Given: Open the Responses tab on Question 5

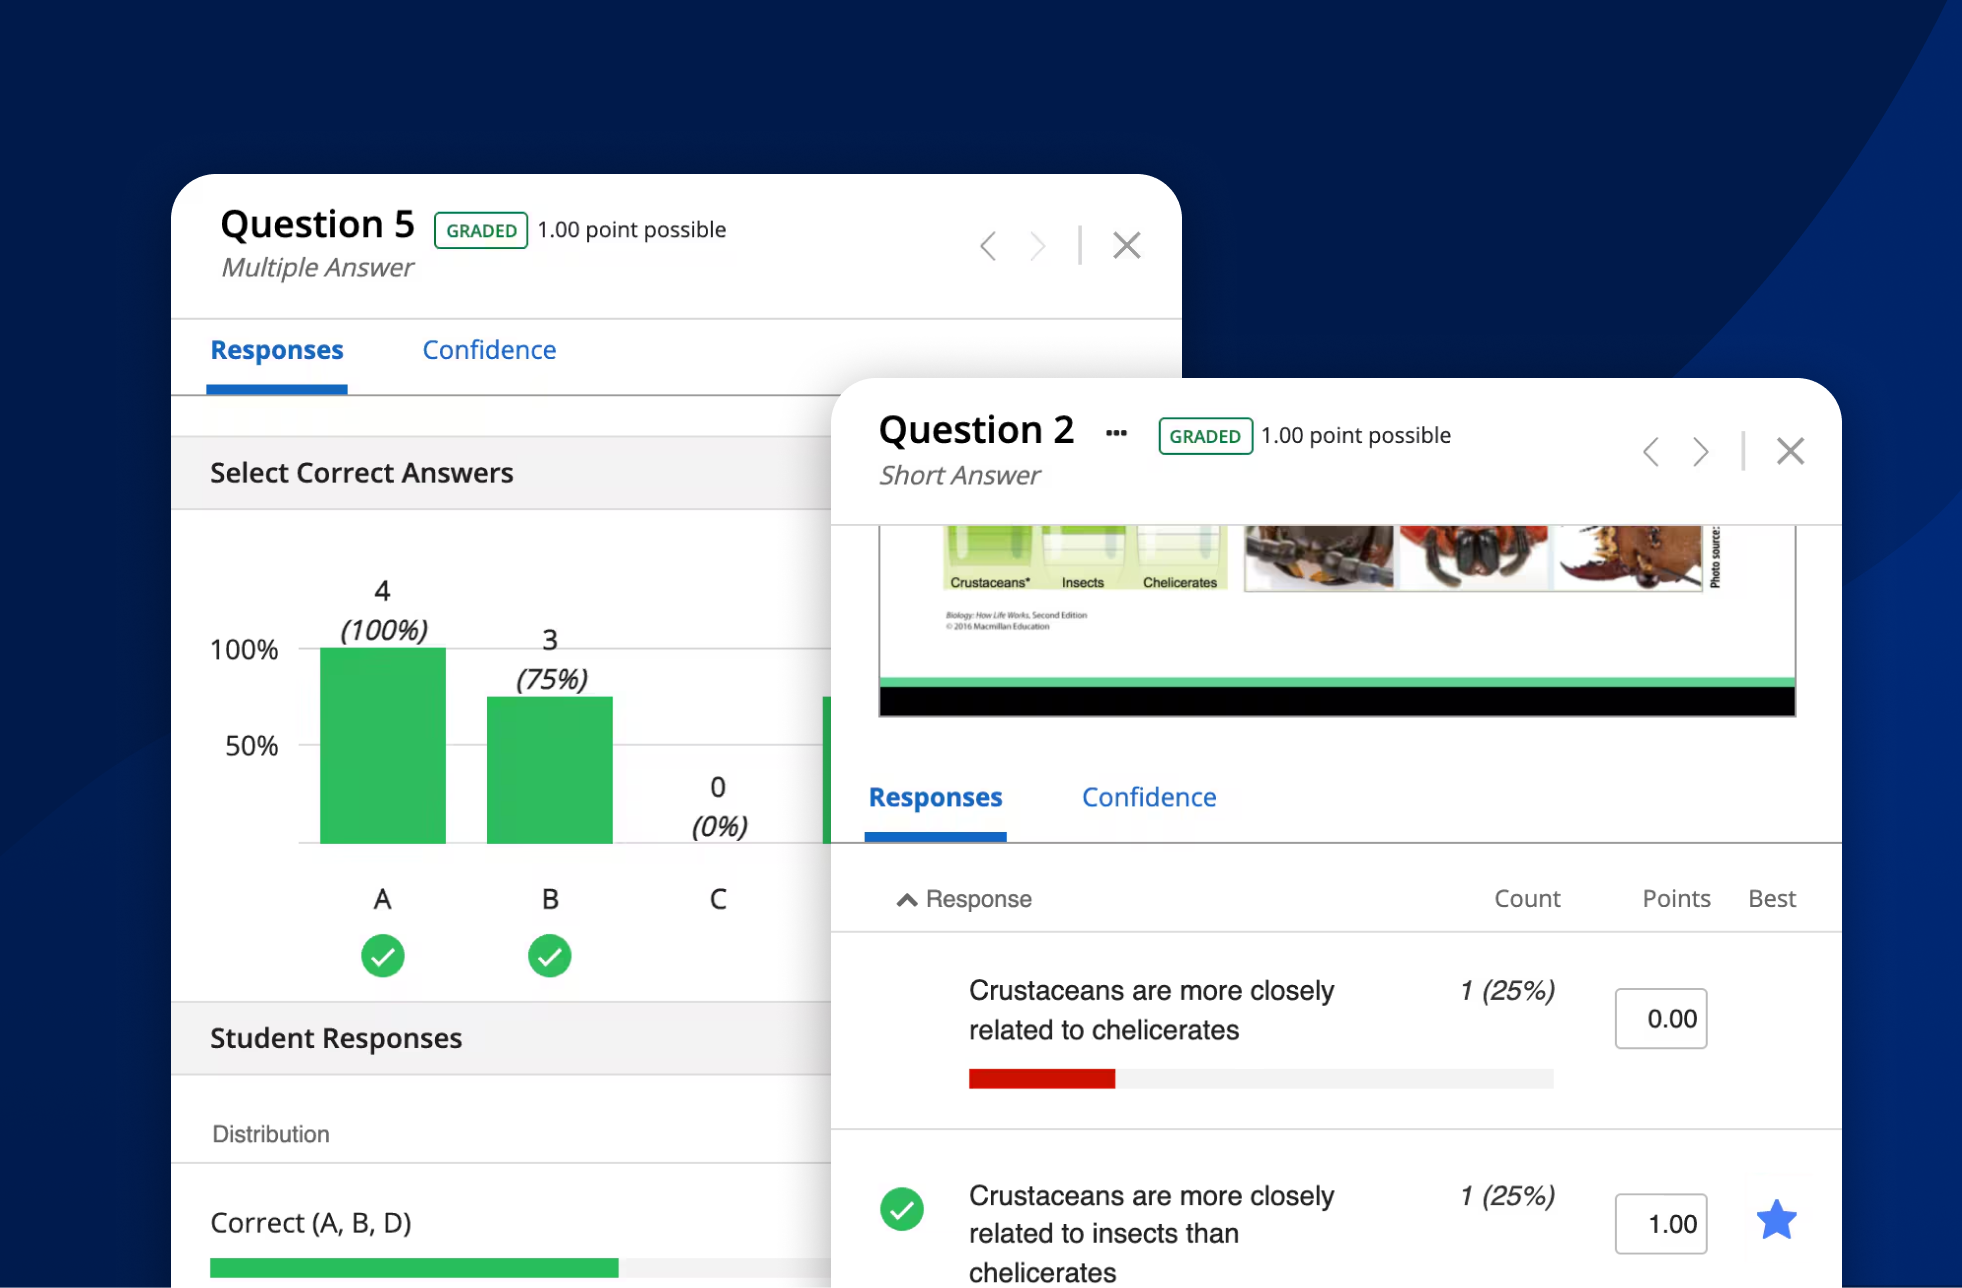Looking at the screenshot, I should point(276,350).
